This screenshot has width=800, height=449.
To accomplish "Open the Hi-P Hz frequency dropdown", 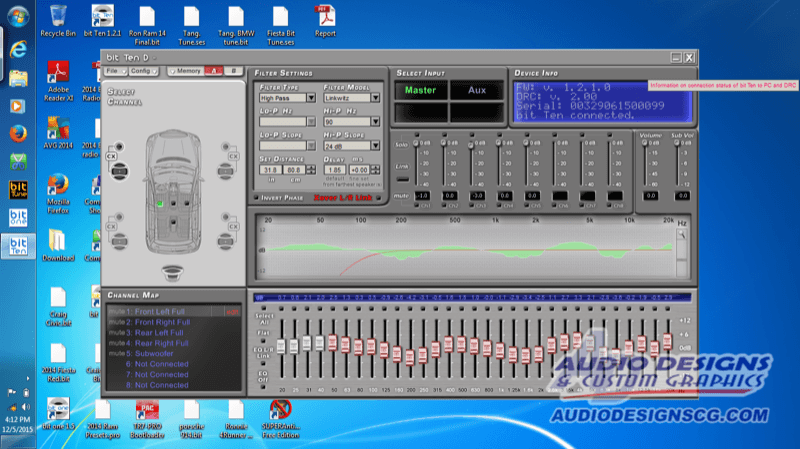I will pos(376,121).
